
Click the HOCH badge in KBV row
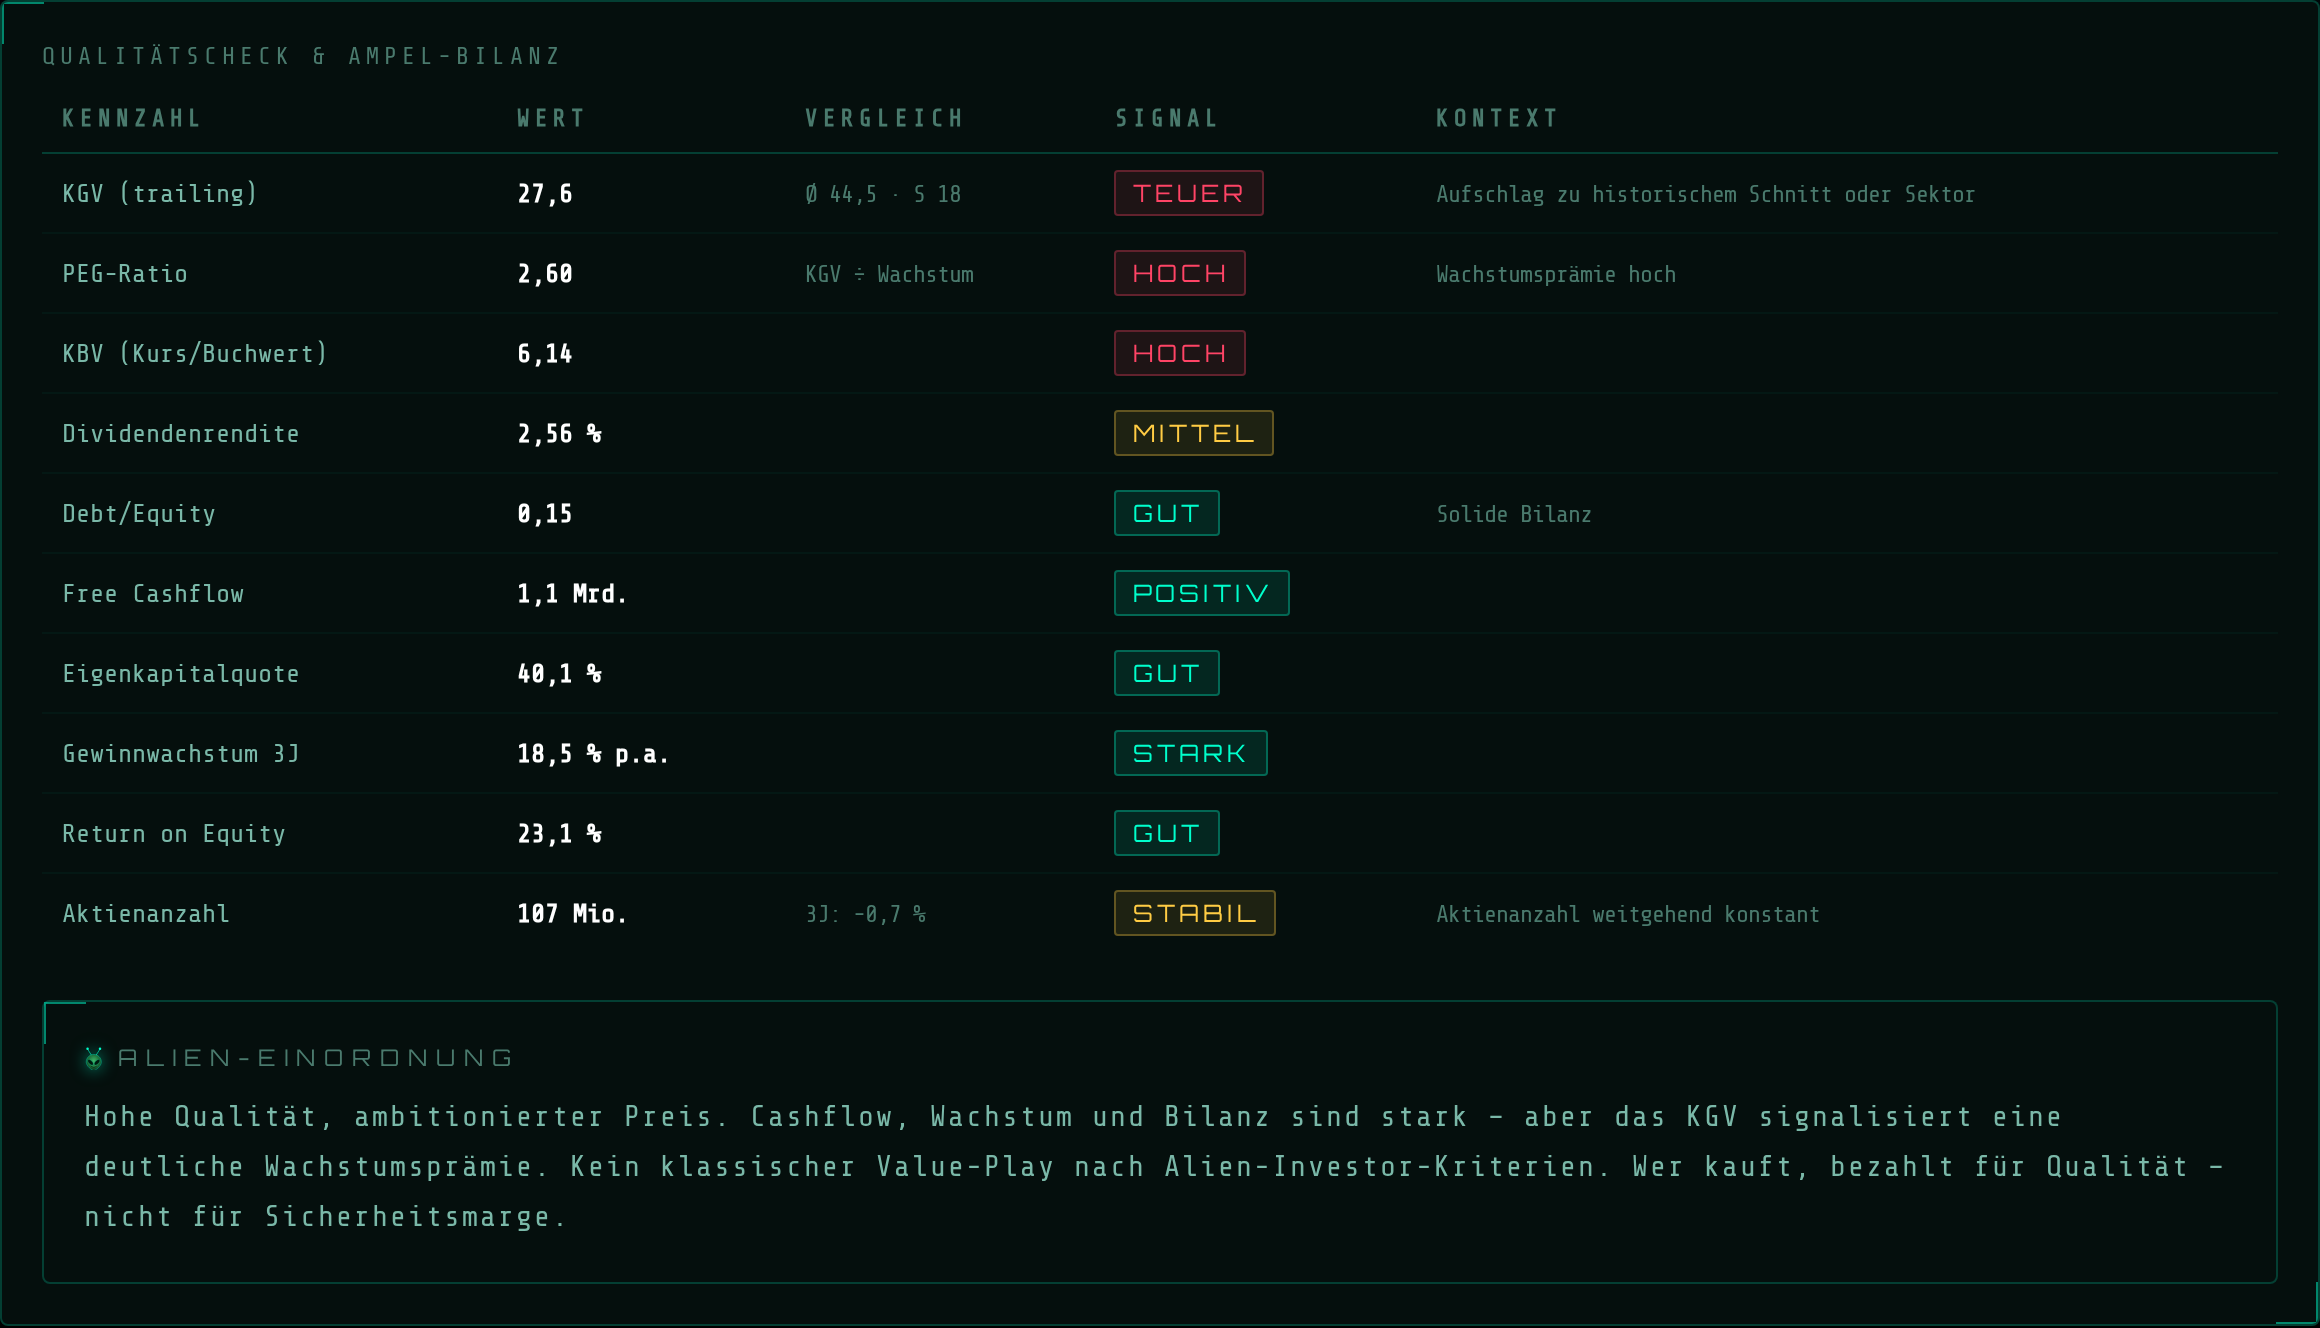[x=1180, y=353]
